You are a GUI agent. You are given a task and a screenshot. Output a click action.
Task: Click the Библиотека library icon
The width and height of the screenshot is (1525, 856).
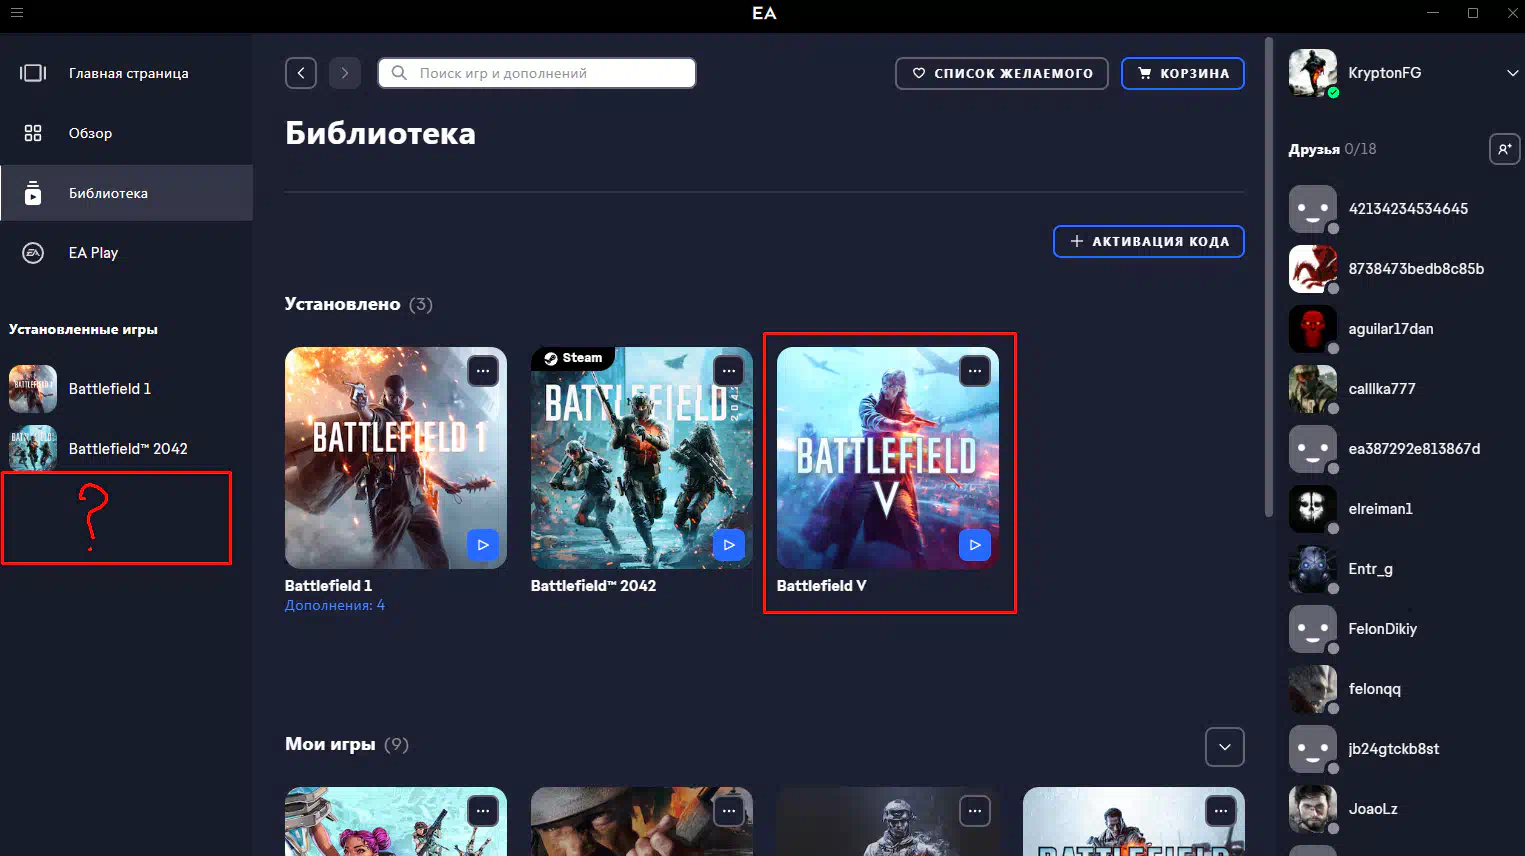[33, 193]
